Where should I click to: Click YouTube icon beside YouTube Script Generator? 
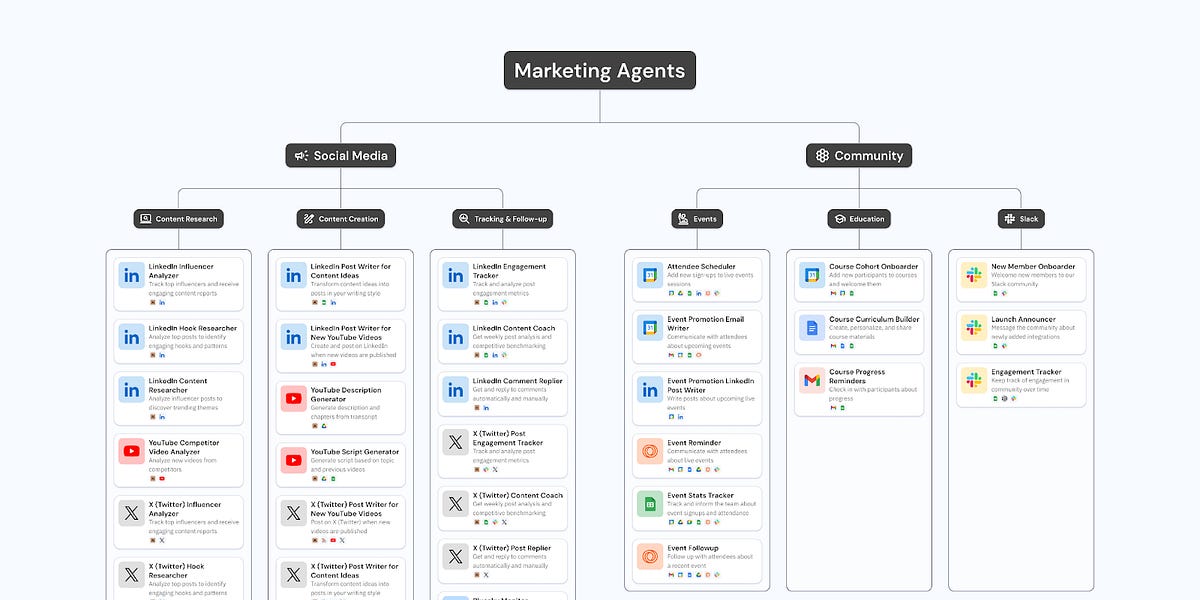293,460
